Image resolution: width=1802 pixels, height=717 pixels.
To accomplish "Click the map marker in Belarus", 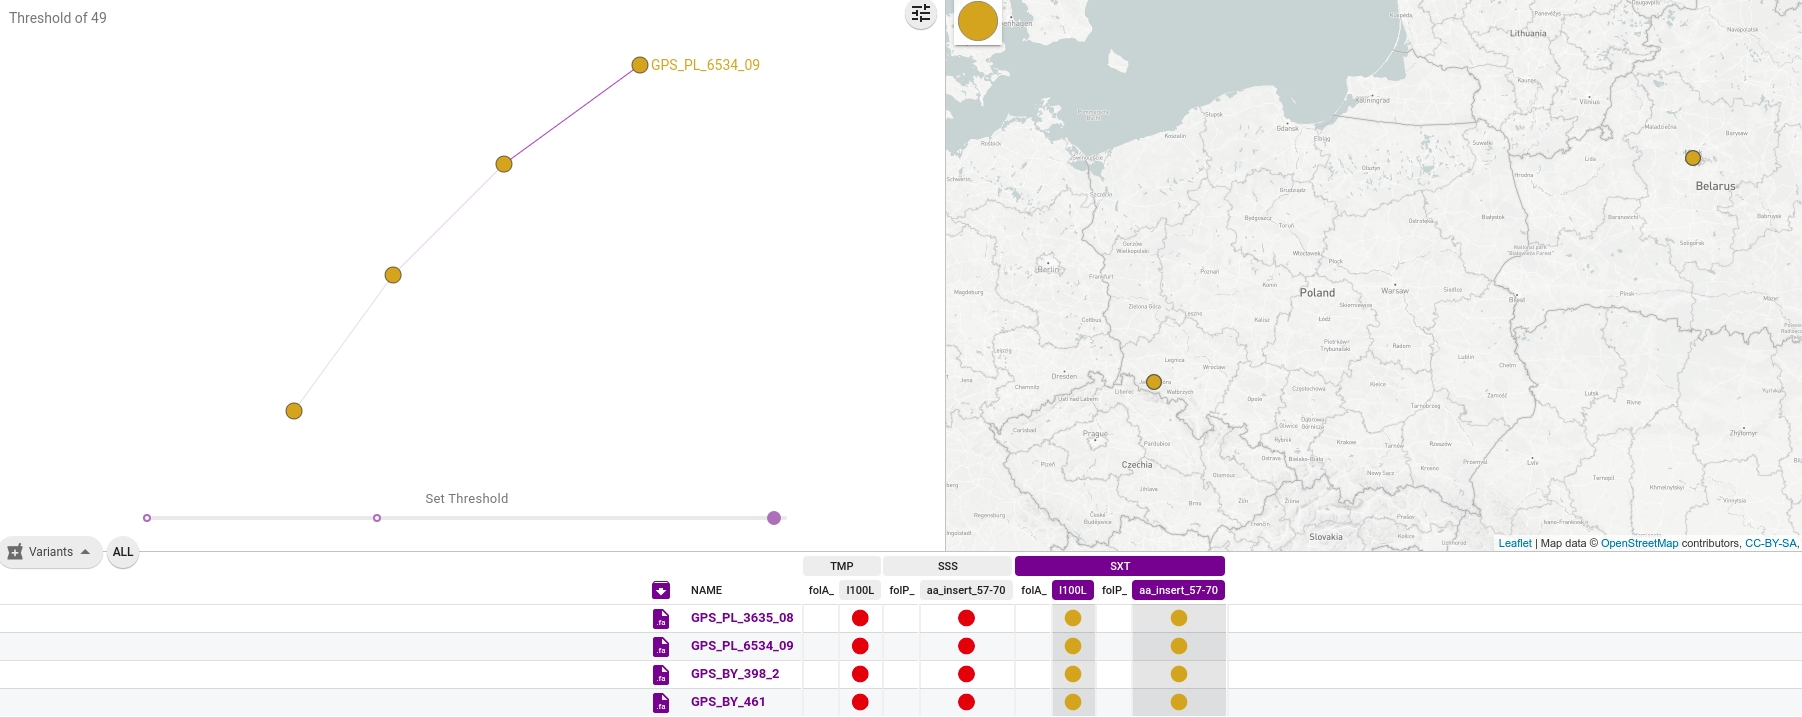I will [1692, 158].
